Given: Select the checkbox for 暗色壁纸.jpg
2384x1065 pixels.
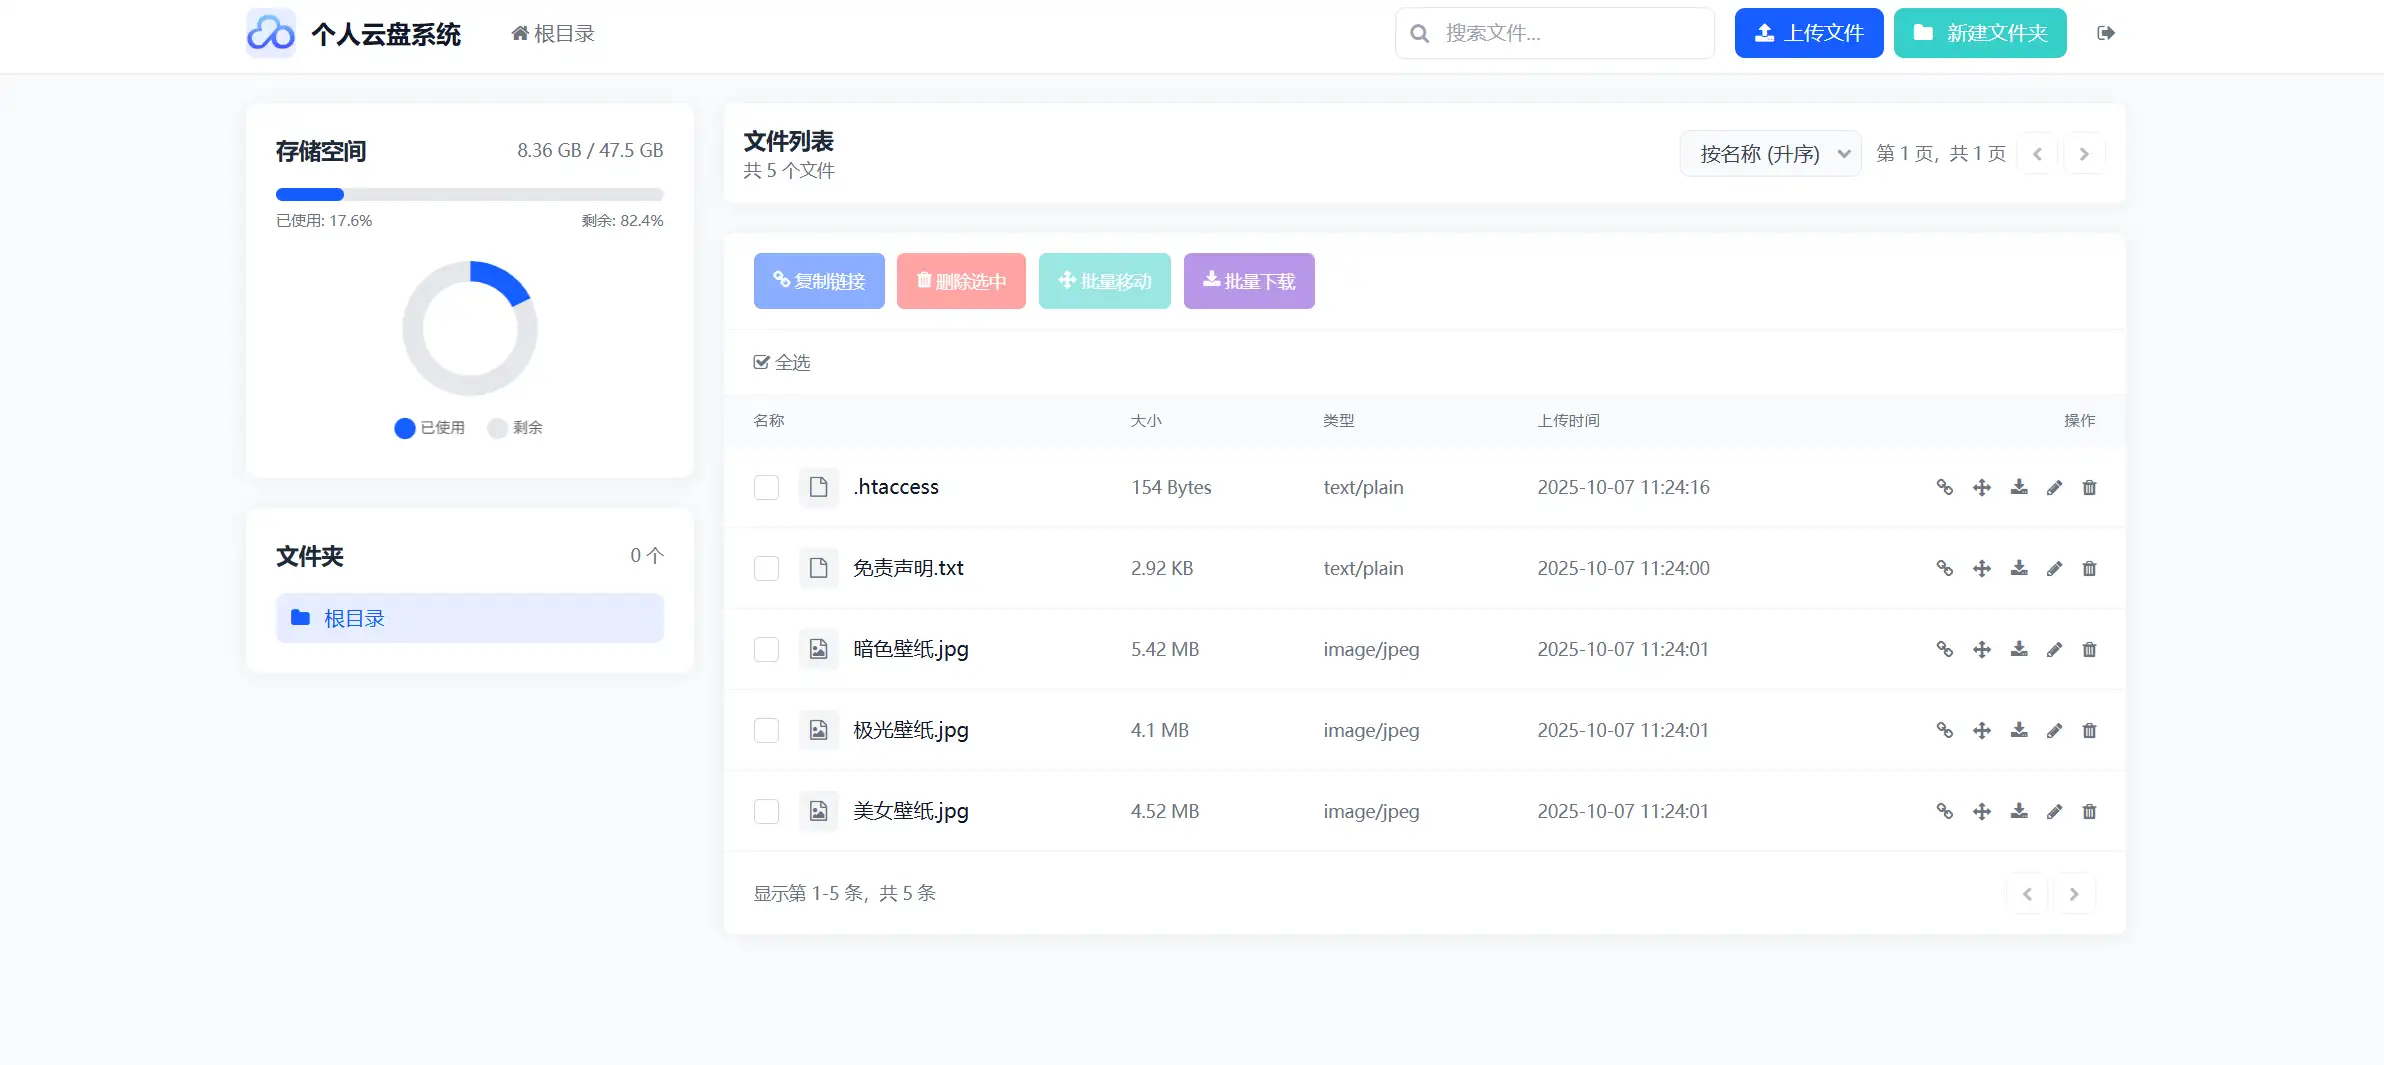Looking at the screenshot, I should (x=766, y=649).
